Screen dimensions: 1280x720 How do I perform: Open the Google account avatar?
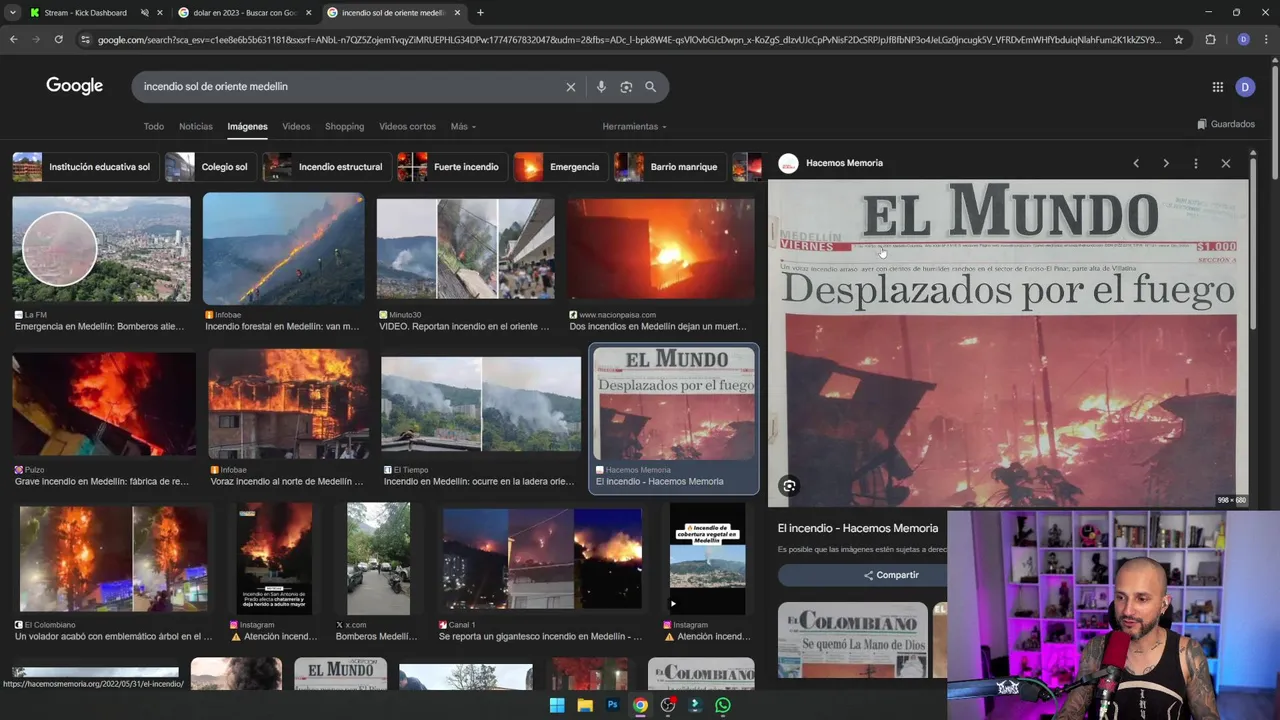pos(1245,87)
